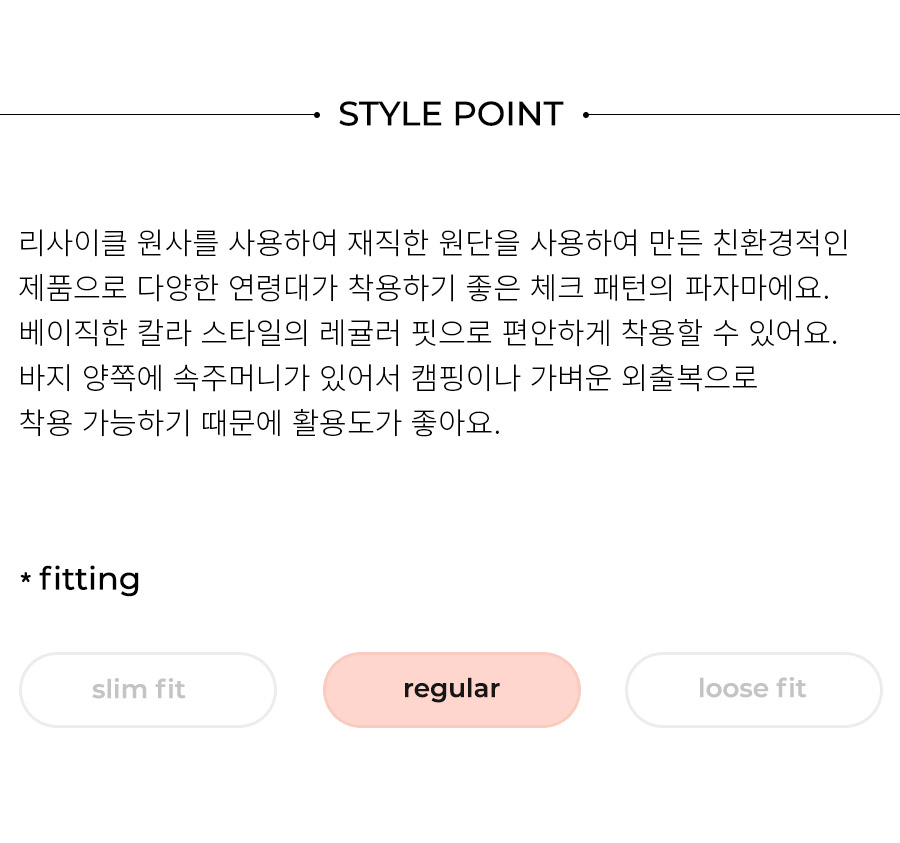This screenshot has width=900, height=843.
Task: Click the phrase 활용도가 좋아요 in last line
Action: click(x=396, y=422)
